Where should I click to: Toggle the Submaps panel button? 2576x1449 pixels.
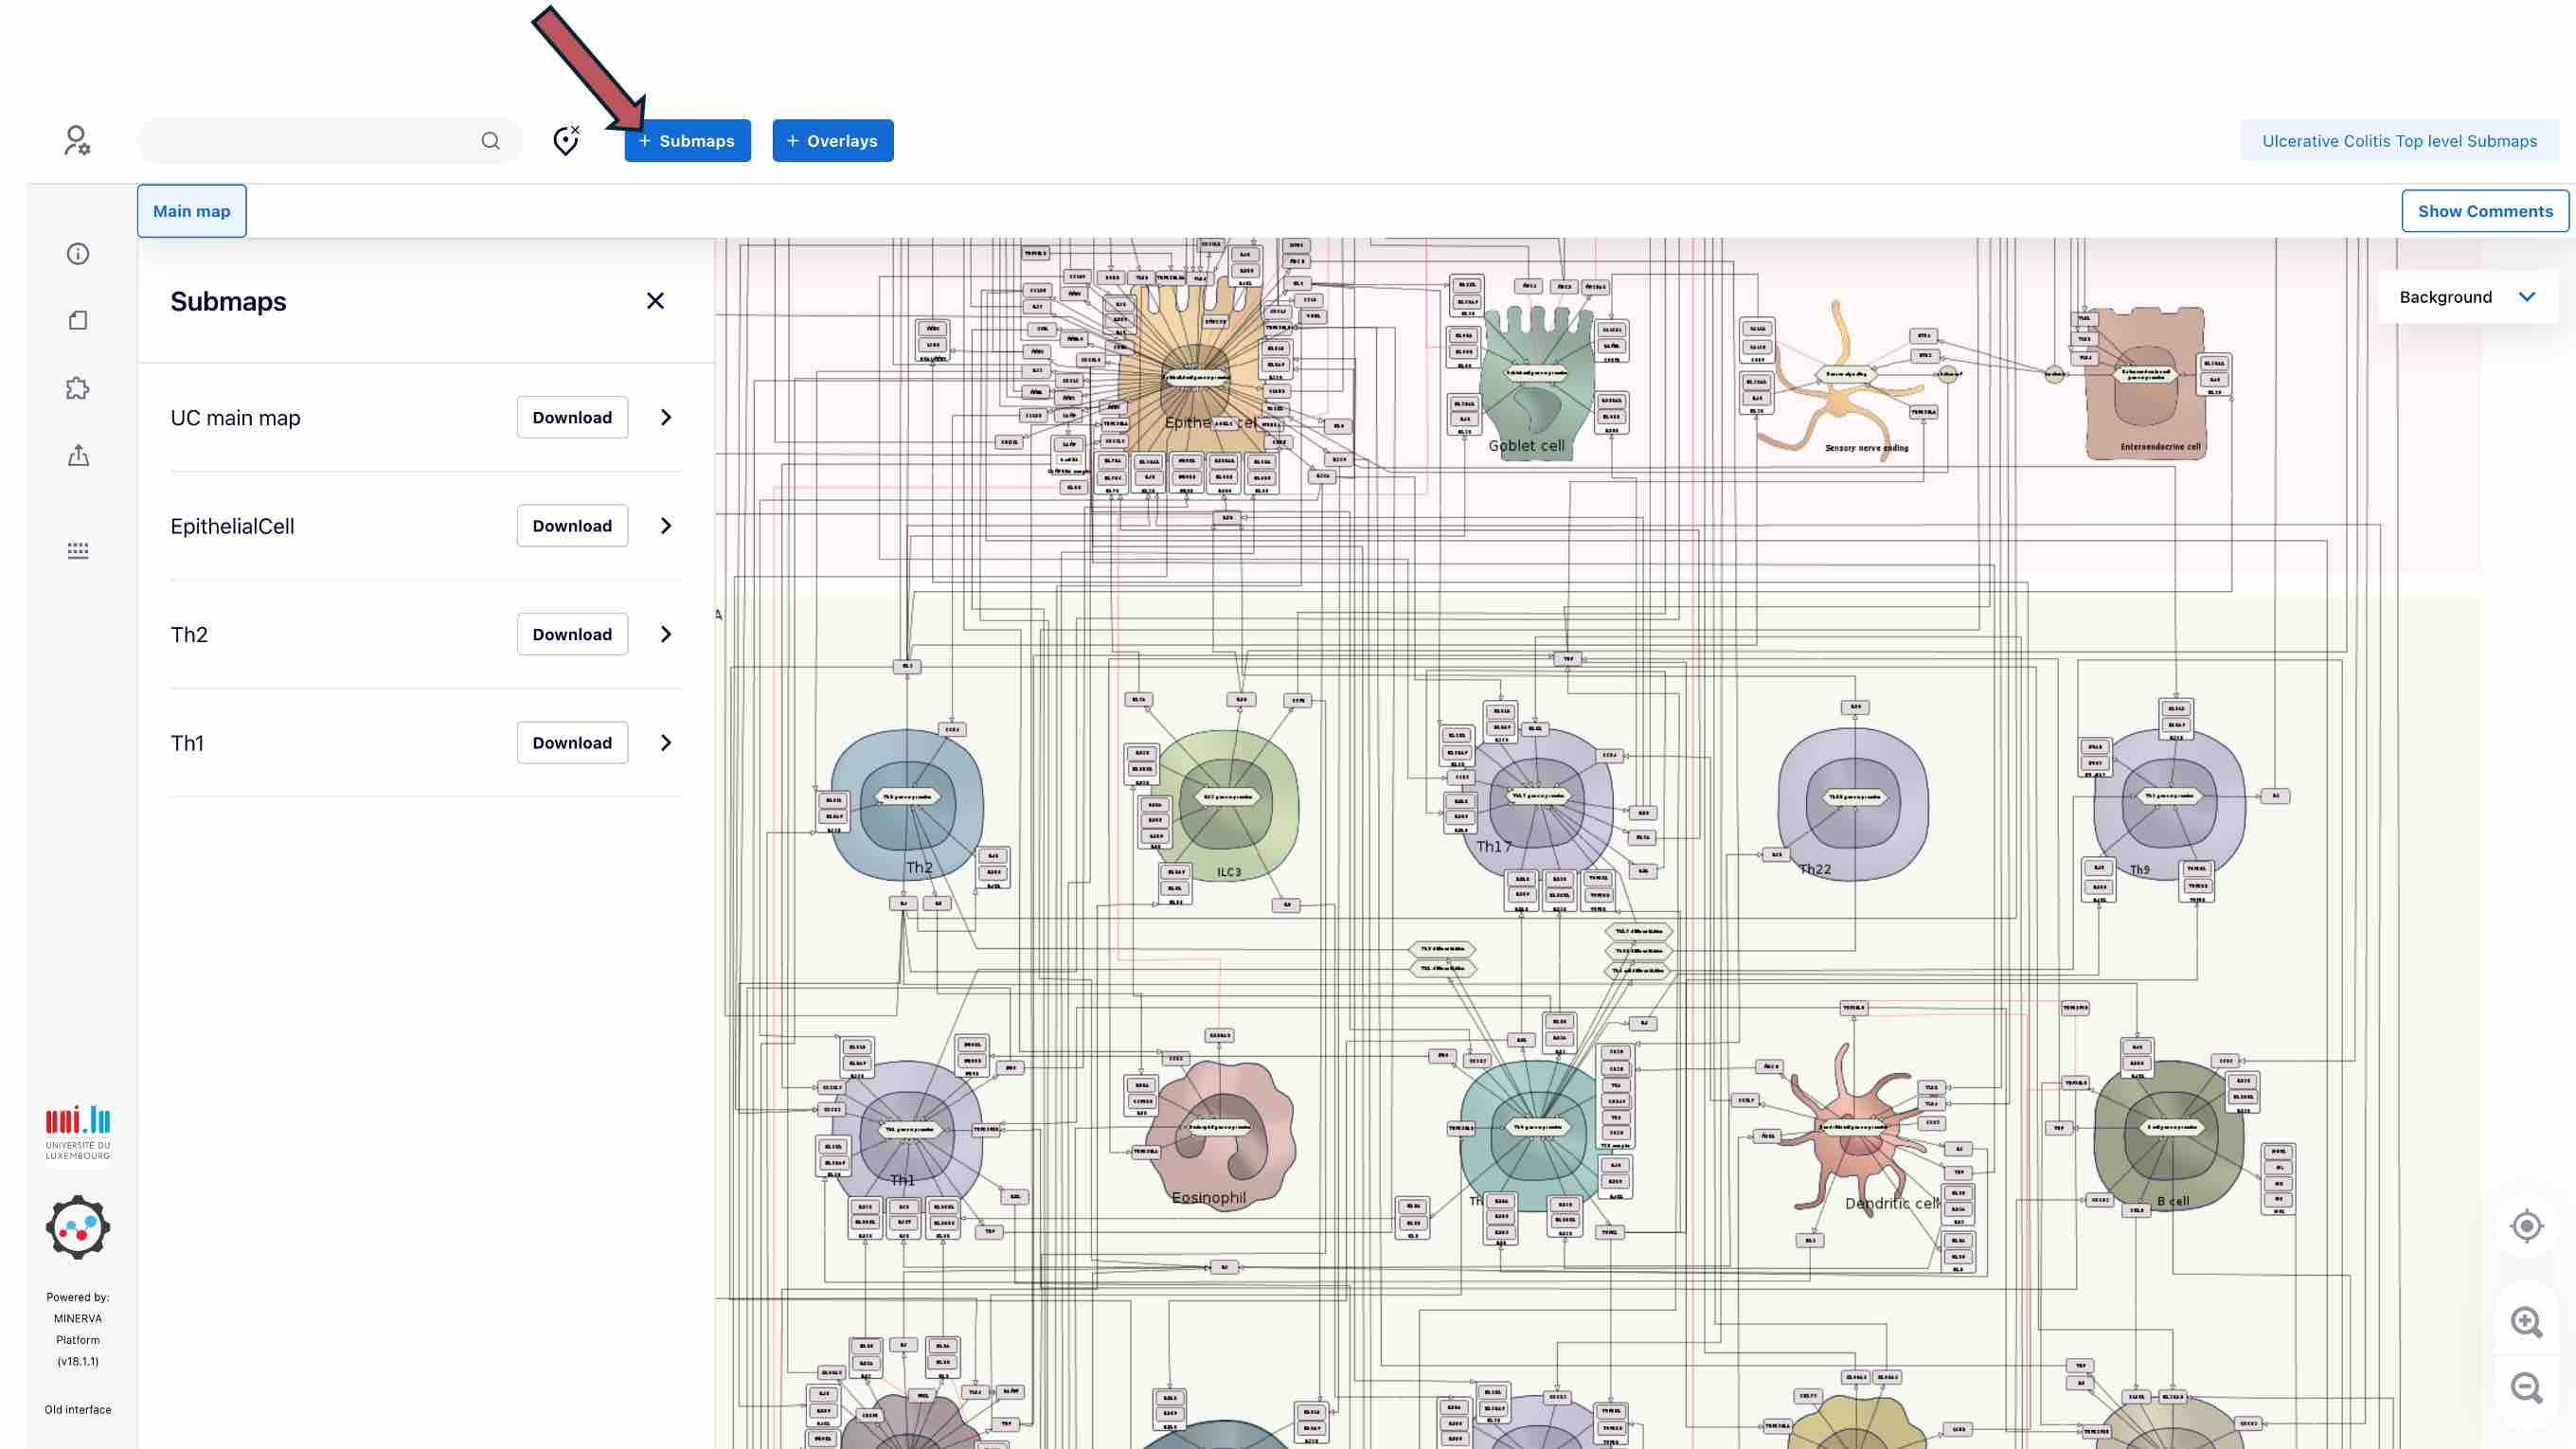coord(687,141)
